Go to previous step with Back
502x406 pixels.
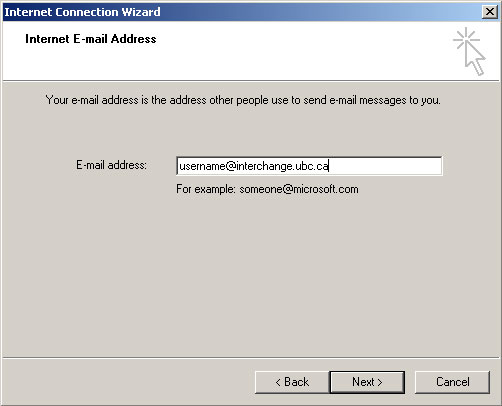pyautogui.click(x=292, y=382)
